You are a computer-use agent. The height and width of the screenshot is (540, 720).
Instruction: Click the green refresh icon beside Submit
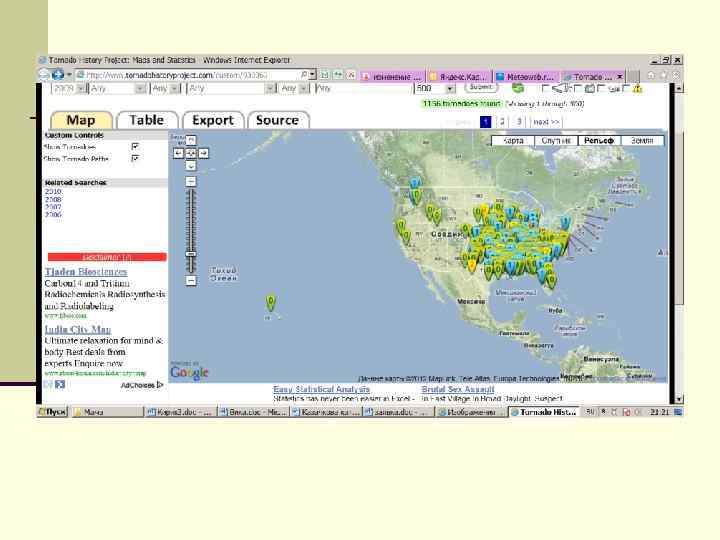pyautogui.click(x=518, y=88)
